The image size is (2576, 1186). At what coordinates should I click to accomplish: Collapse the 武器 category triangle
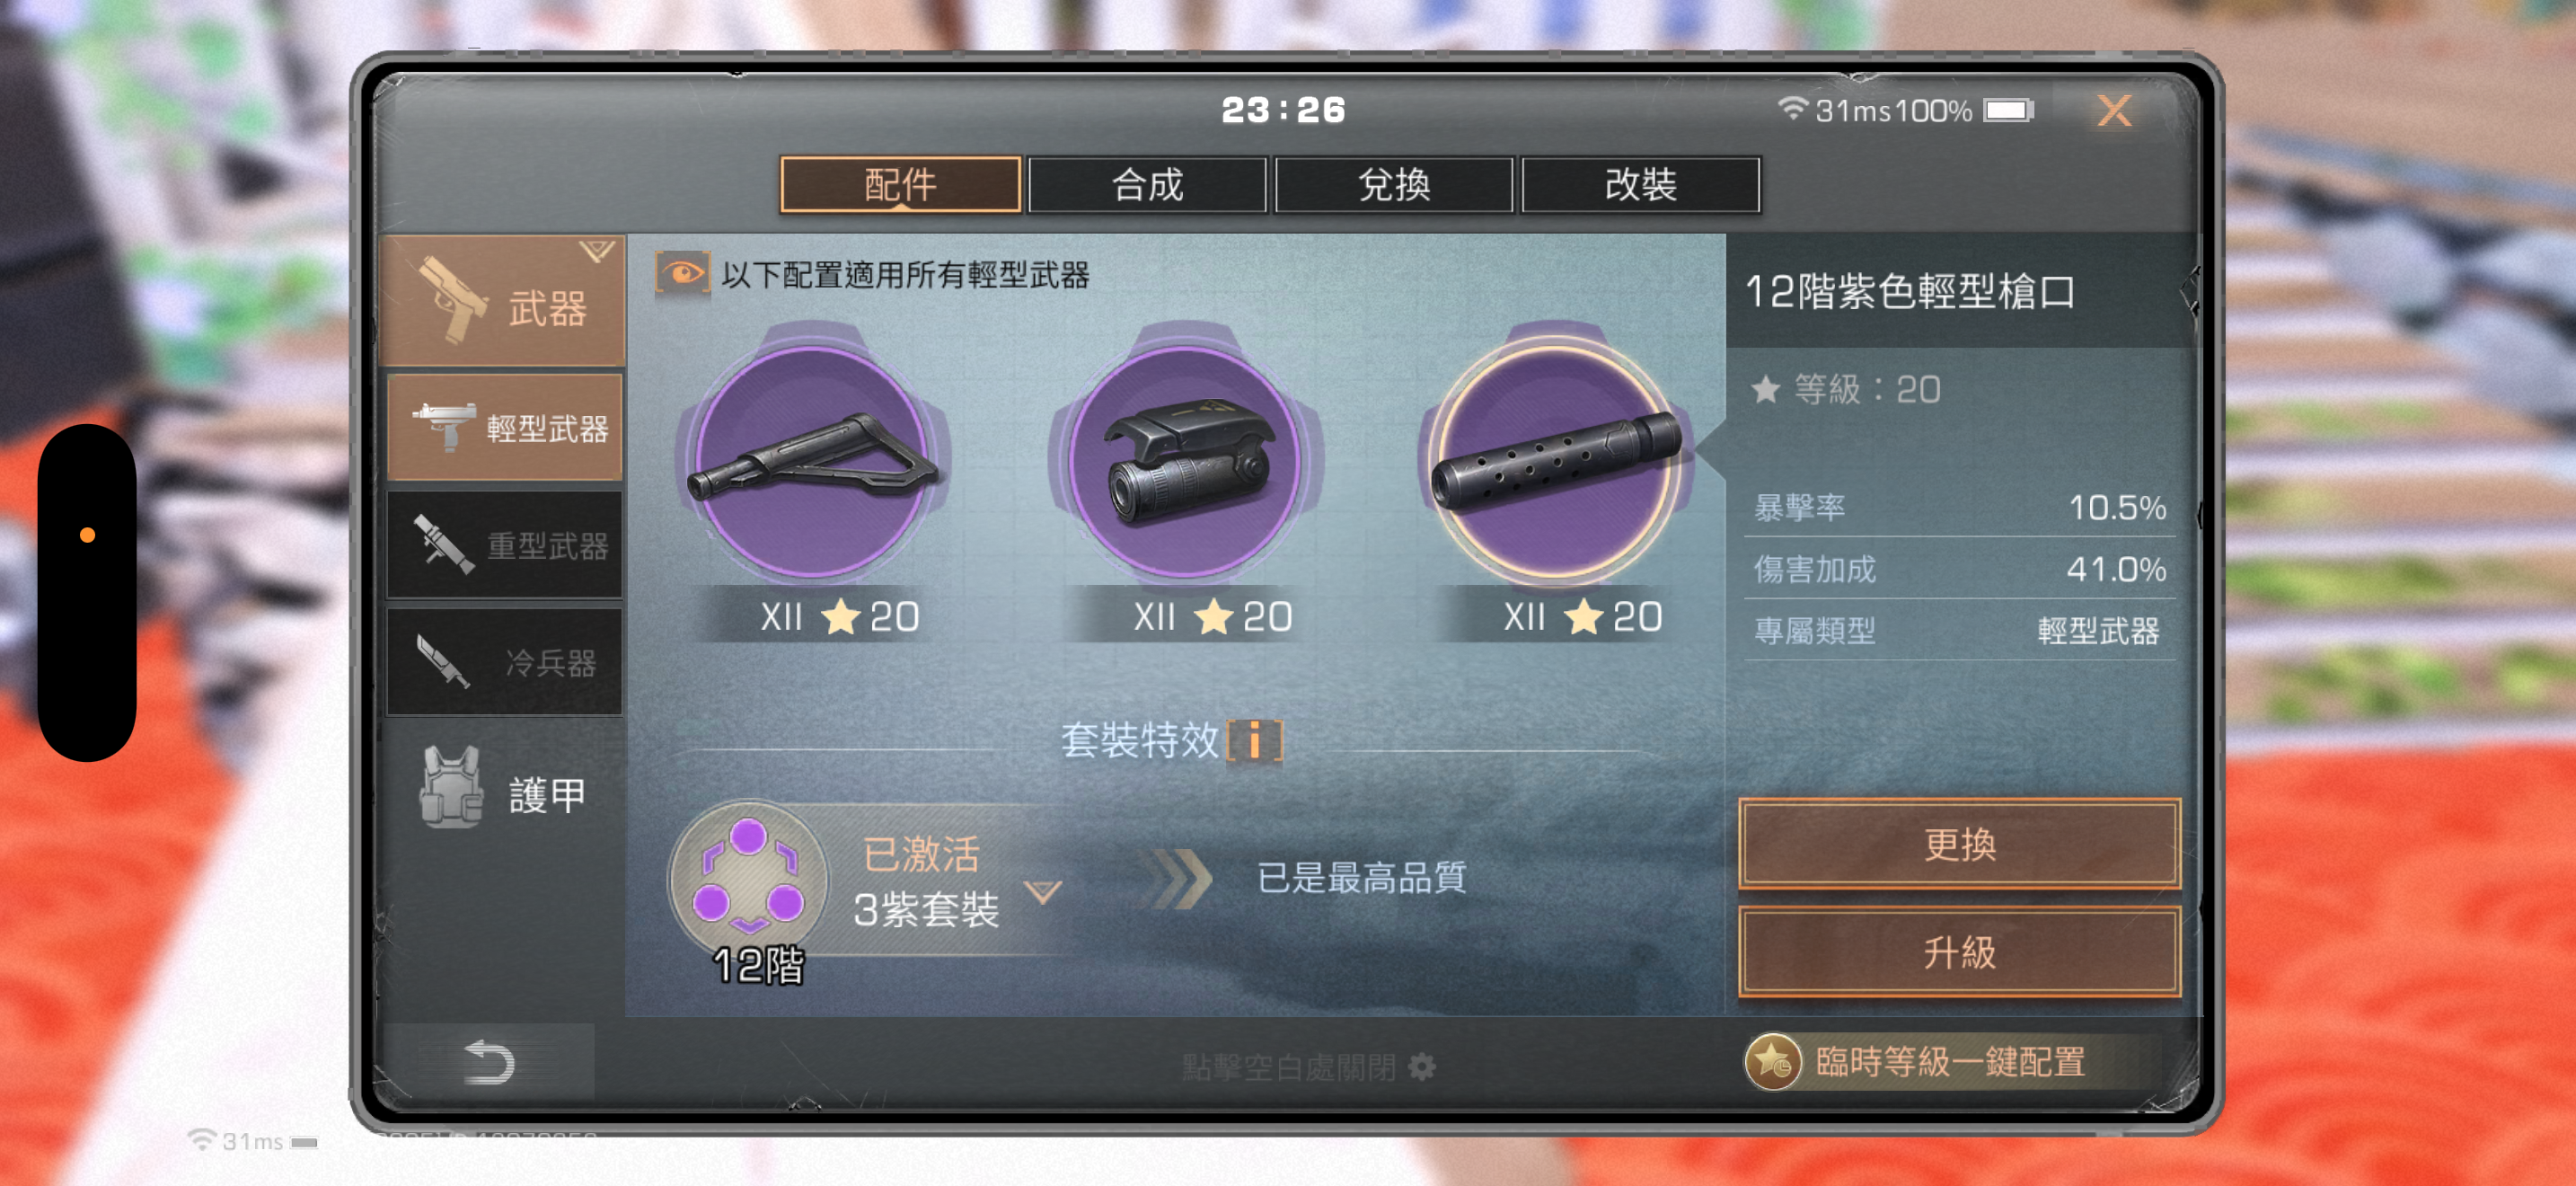pos(597,251)
